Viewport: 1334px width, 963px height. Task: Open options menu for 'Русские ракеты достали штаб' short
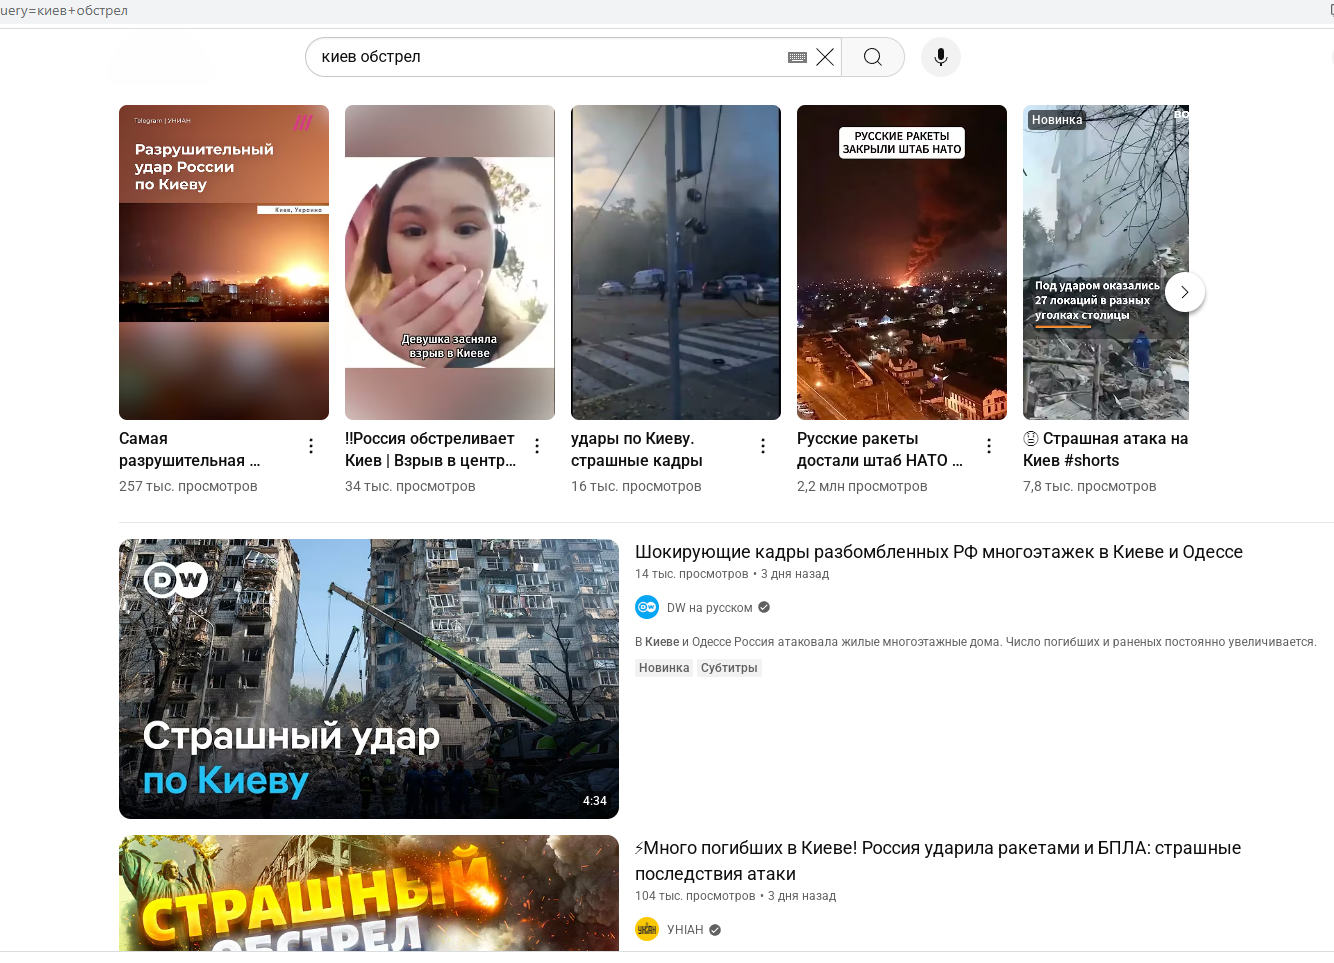click(x=989, y=446)
